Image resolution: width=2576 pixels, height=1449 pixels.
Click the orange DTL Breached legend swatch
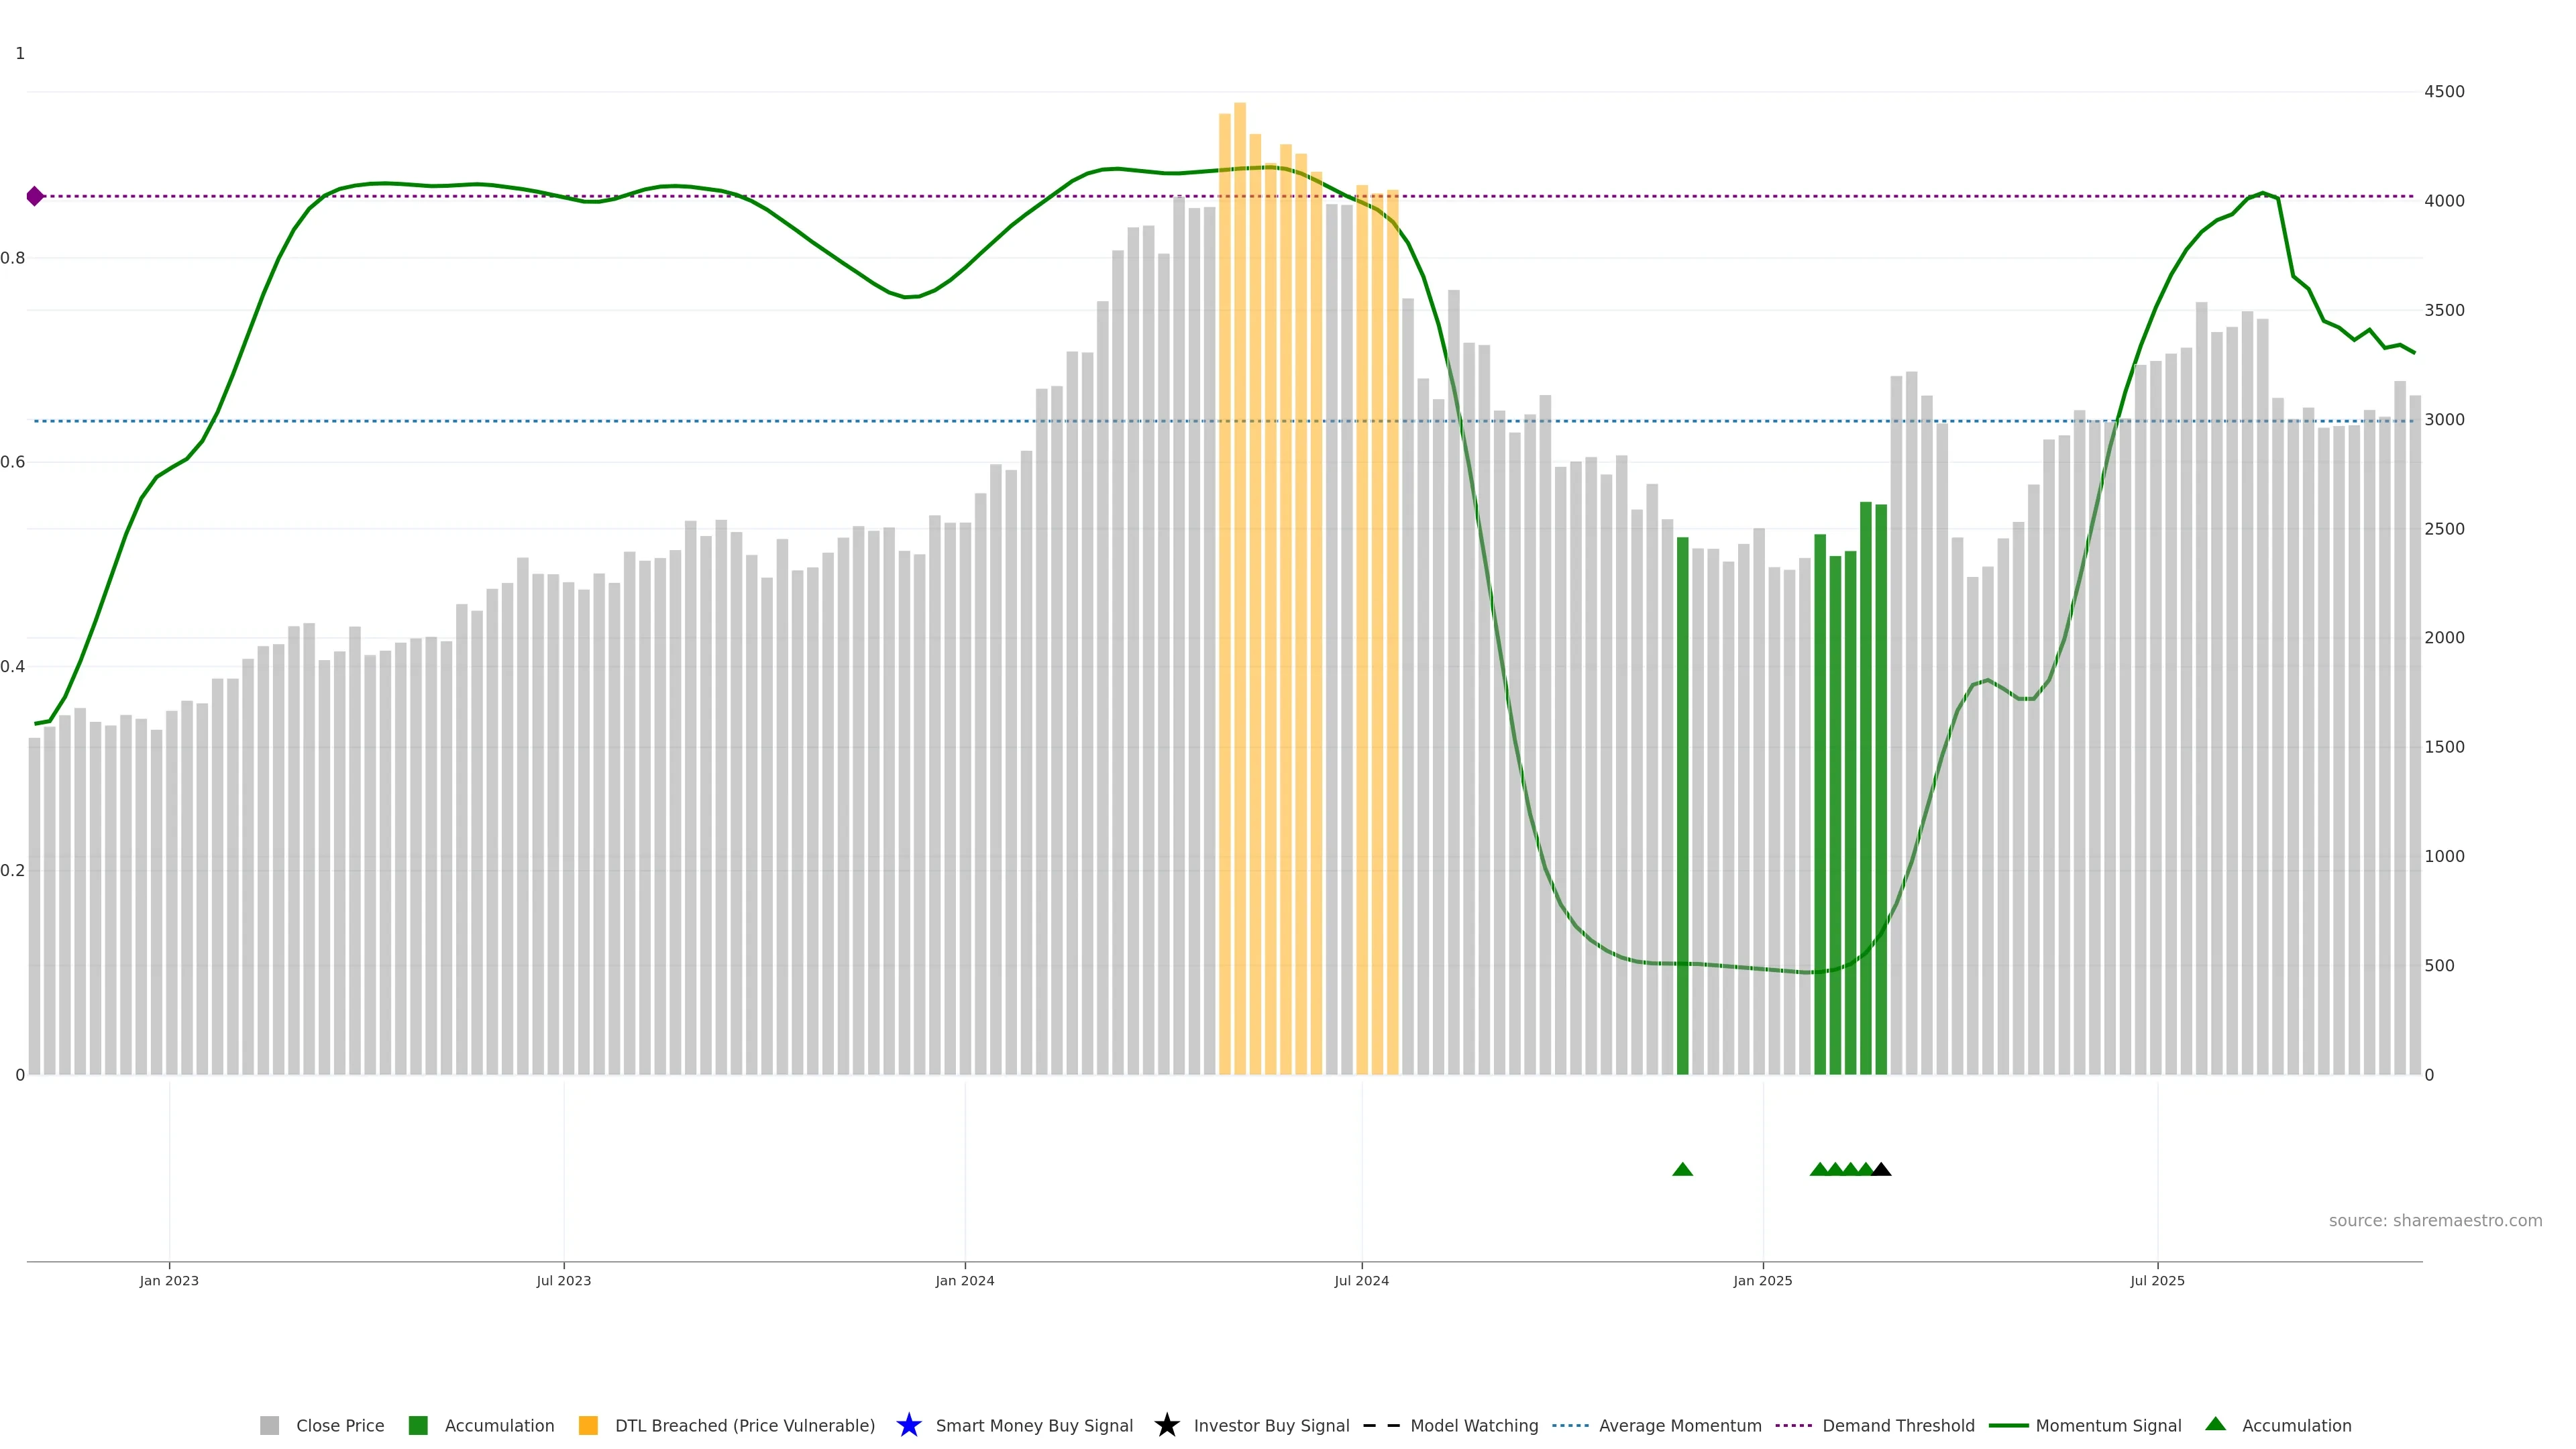tap(588, 1425)
